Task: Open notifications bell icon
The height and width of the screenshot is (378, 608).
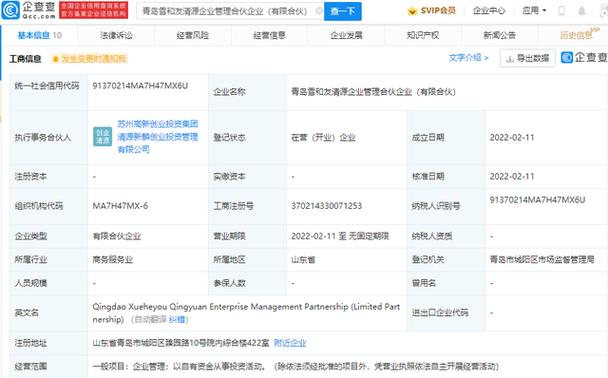Action: click(x=582, y=11)
